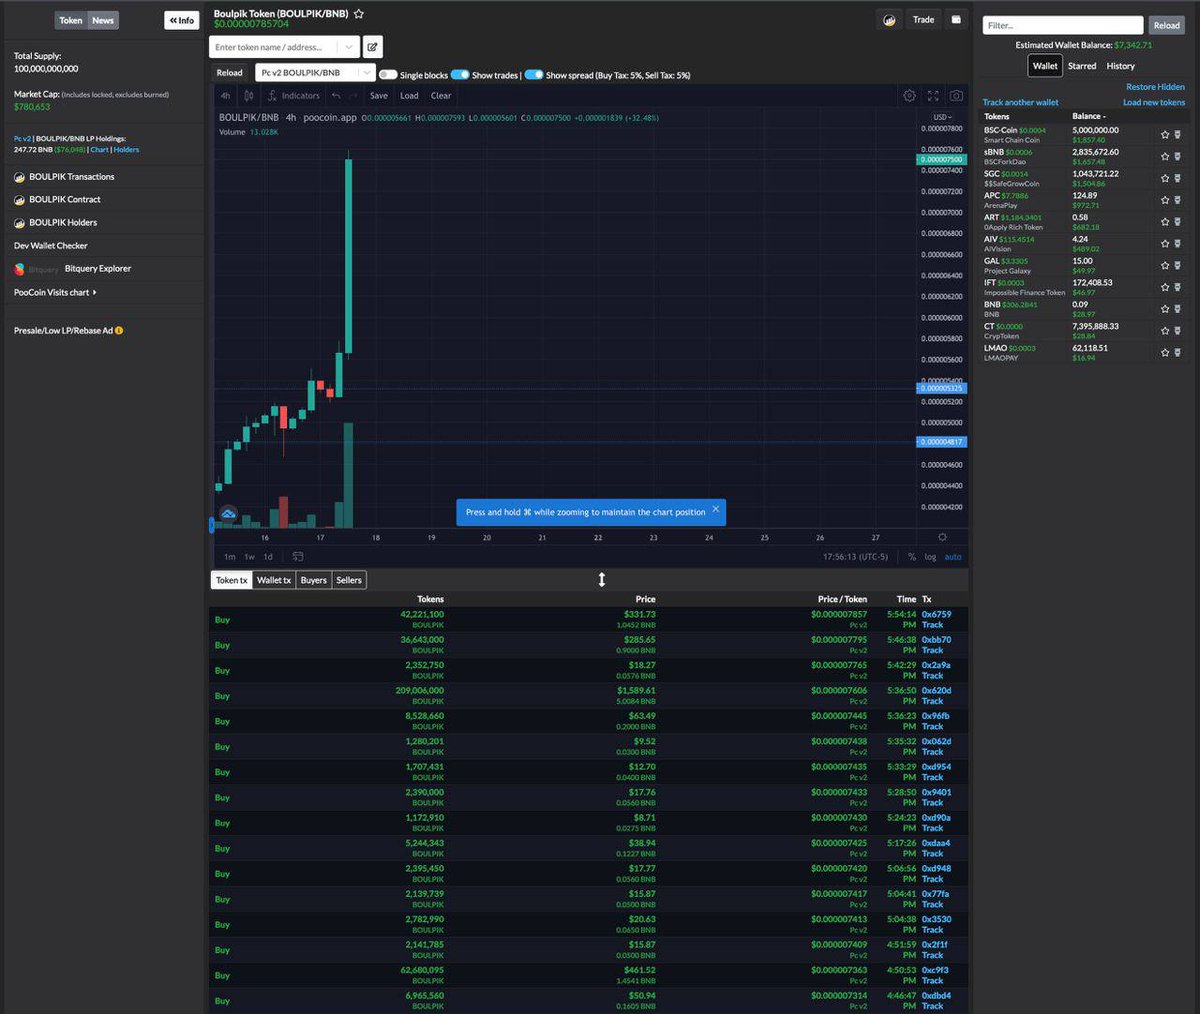Star the LMAO token
Viewport: 1200px width, 1014px height.
click(1165, 352)
